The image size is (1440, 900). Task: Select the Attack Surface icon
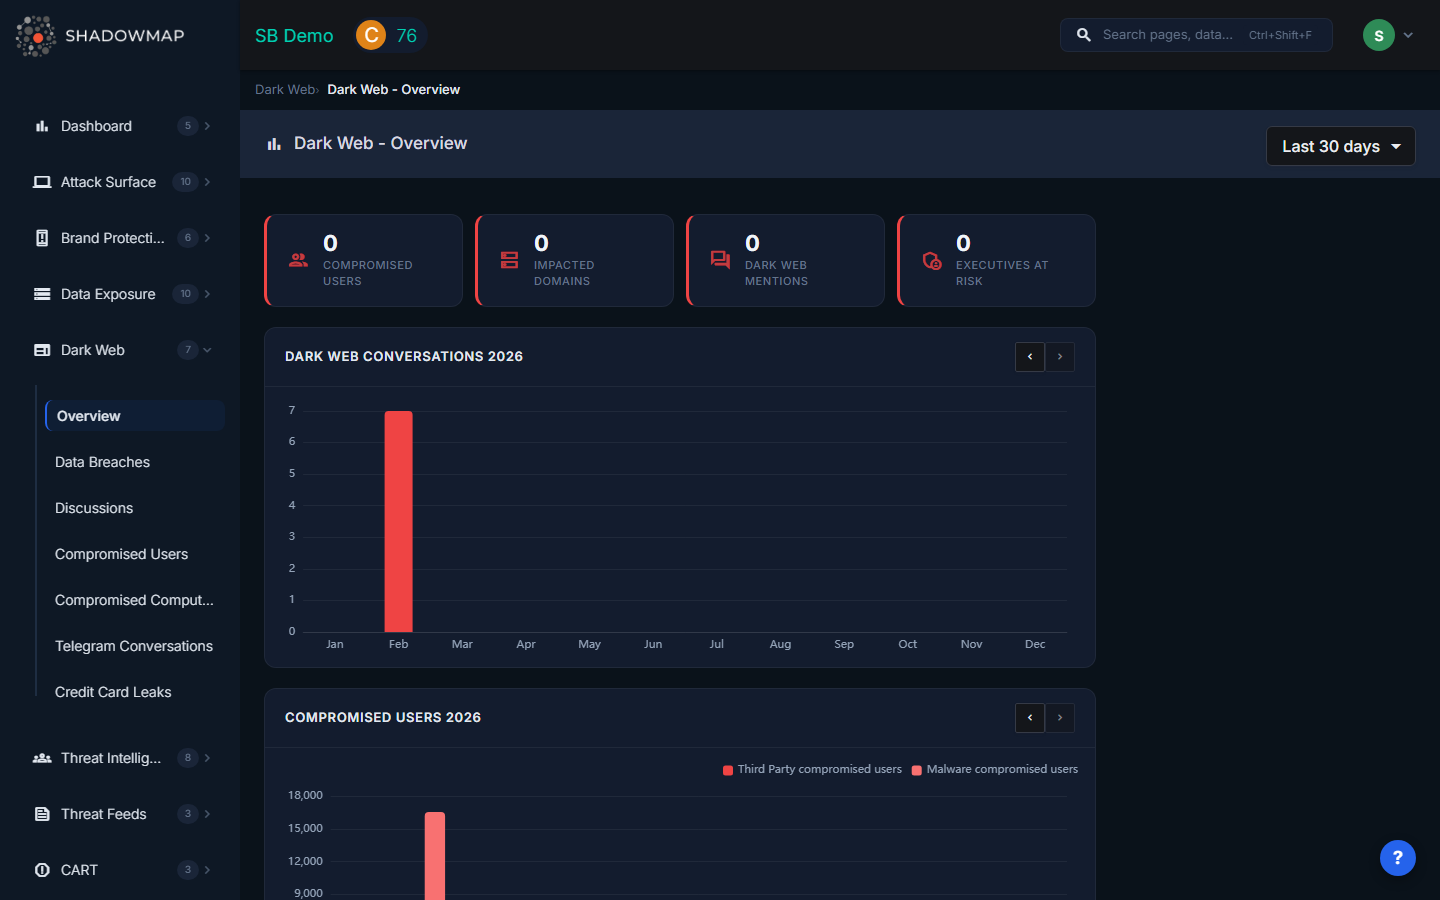click(41, 181)
